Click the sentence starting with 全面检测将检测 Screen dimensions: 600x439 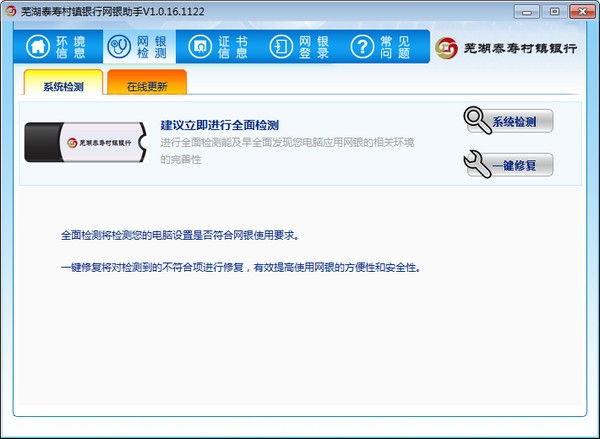(x=179, y=235)
